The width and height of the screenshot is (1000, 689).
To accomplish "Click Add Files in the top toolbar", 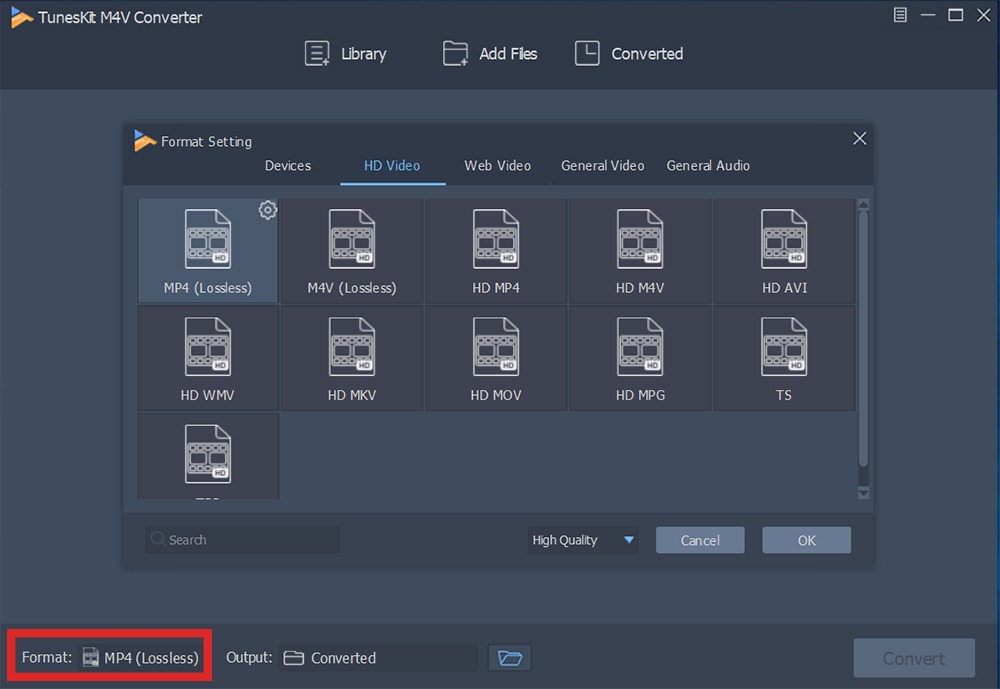I will coord(490,54).
